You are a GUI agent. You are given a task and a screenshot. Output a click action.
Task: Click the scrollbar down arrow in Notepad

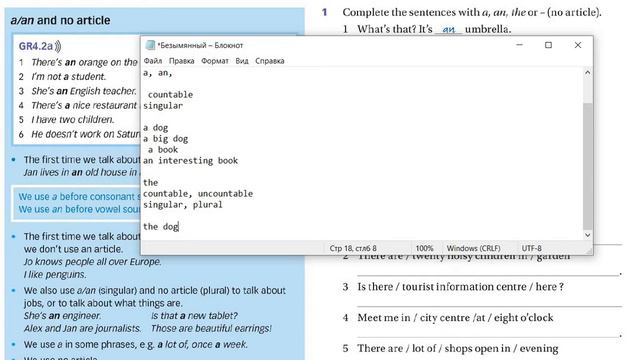[587, 235]
